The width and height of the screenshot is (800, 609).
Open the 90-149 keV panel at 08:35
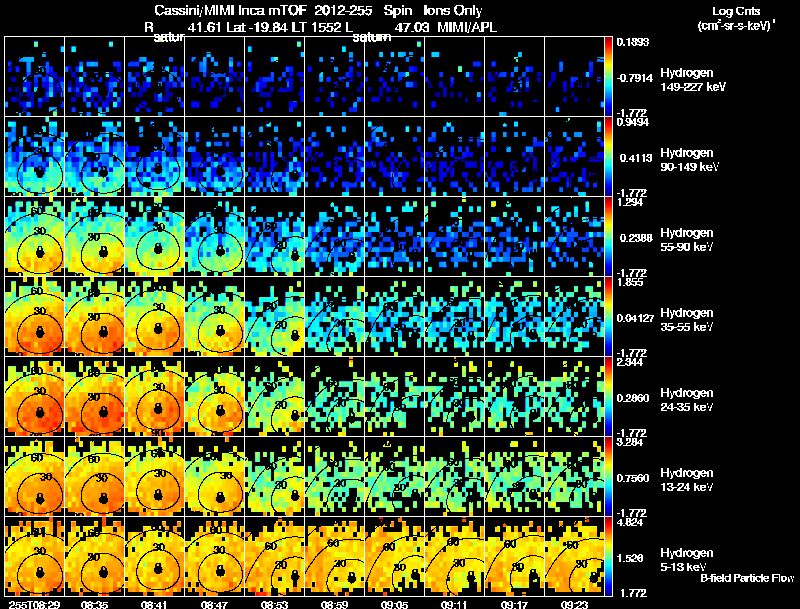[x=94, y=157]
